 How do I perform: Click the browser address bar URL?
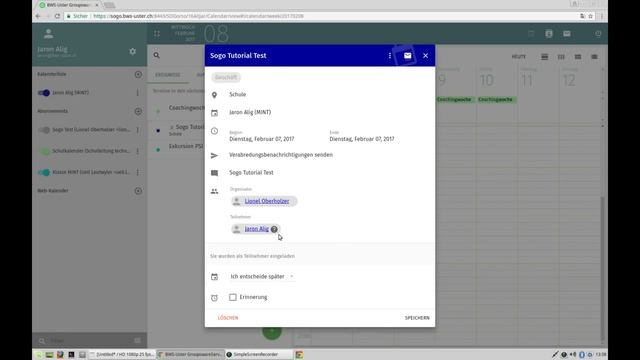pyautogui.click(x=198, y=16)
